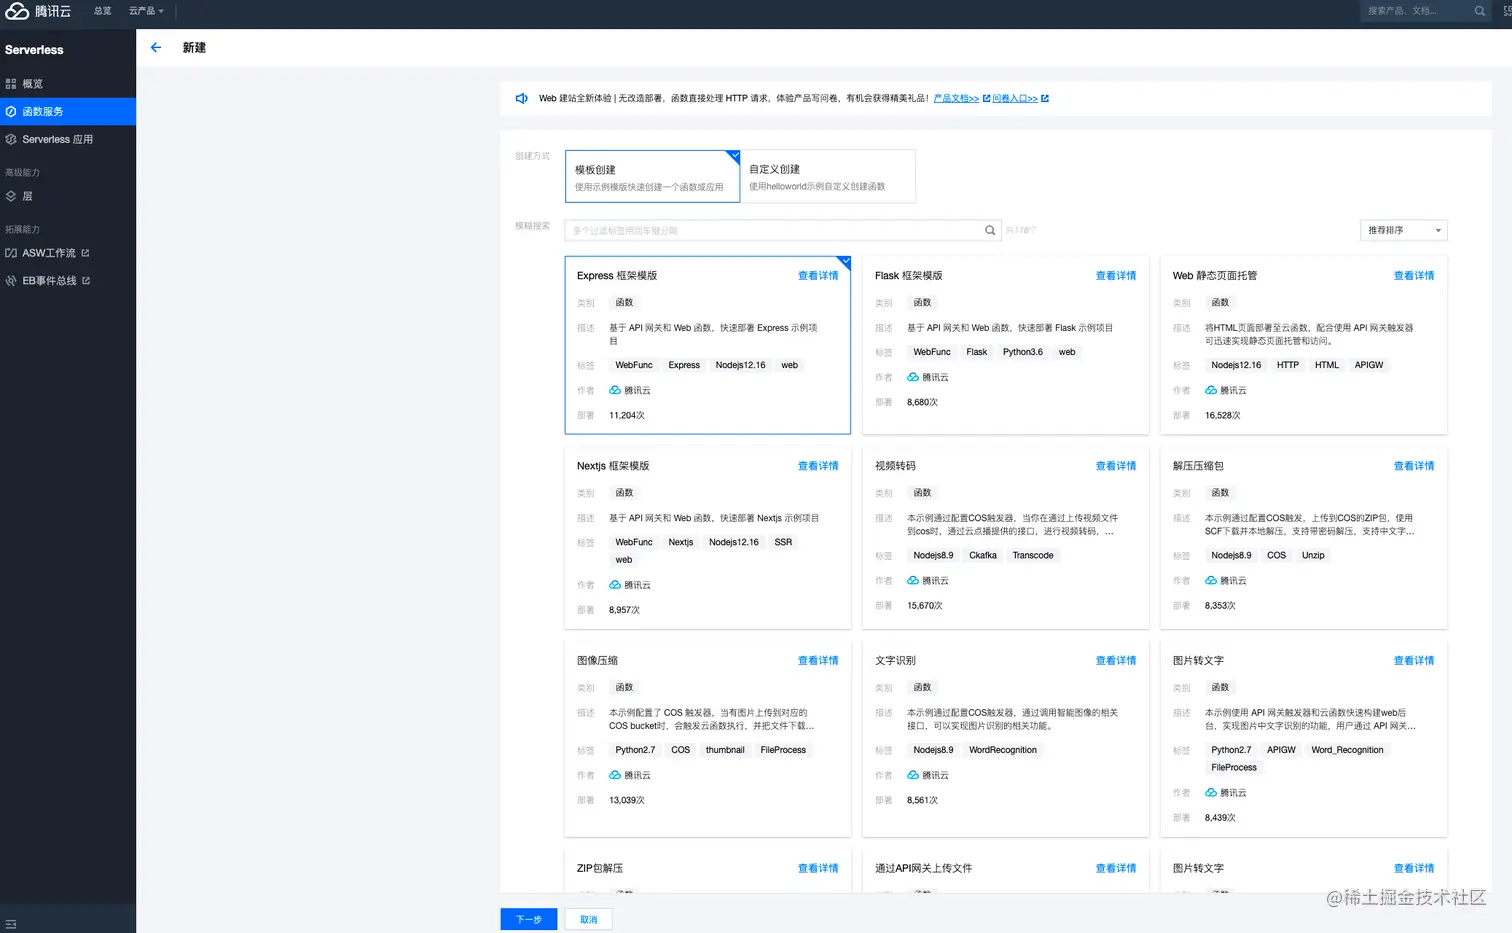Click the 层 layers icon in sidebar
1512x933 pixels.
click(x=11, y=196)
